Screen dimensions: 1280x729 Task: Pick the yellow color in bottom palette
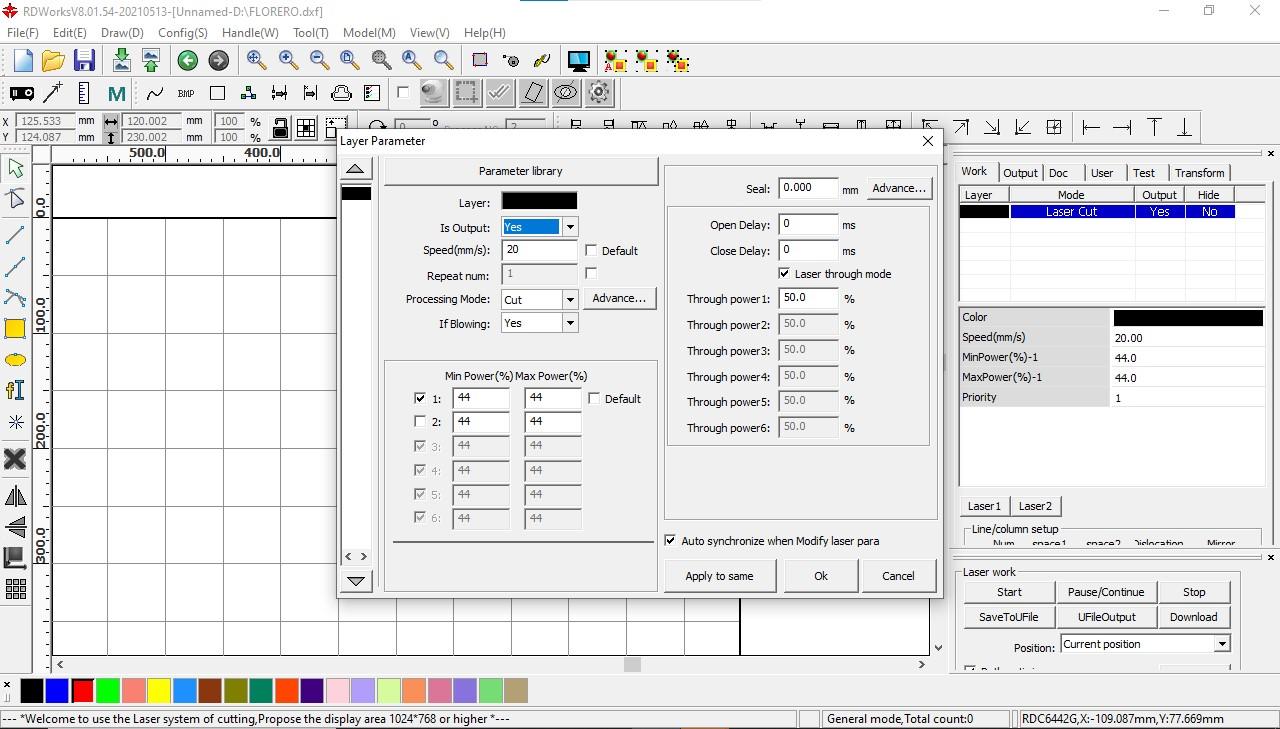click(x=159, y=690)
